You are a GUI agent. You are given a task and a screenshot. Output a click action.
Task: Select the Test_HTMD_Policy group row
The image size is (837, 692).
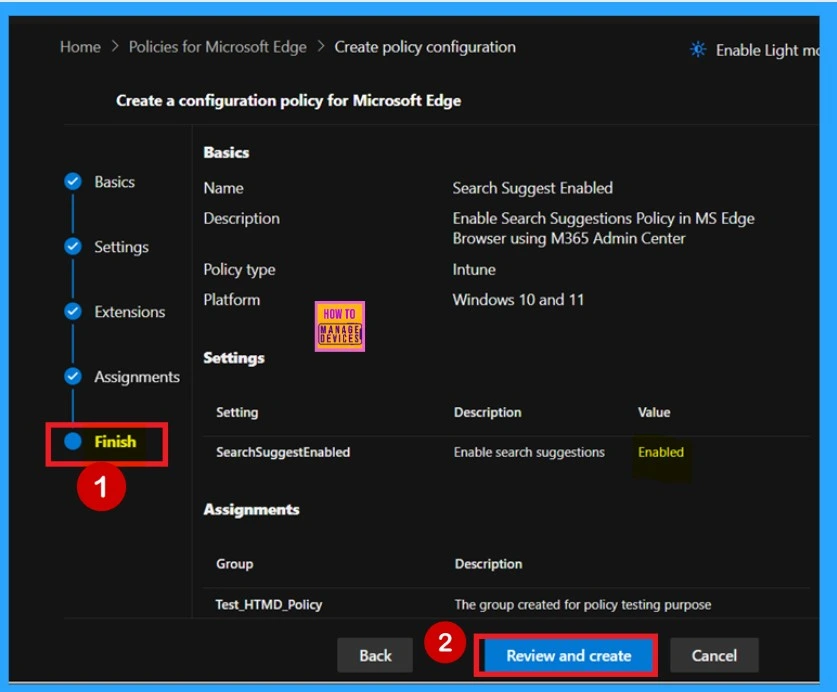pos(506,604)
